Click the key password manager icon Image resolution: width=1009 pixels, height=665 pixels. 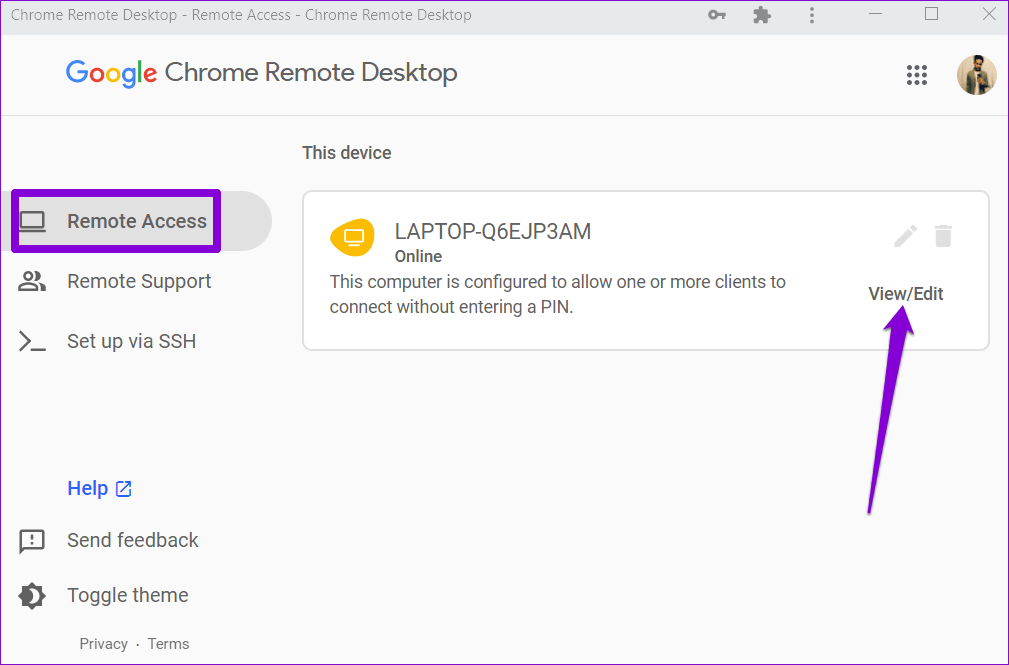717,15
